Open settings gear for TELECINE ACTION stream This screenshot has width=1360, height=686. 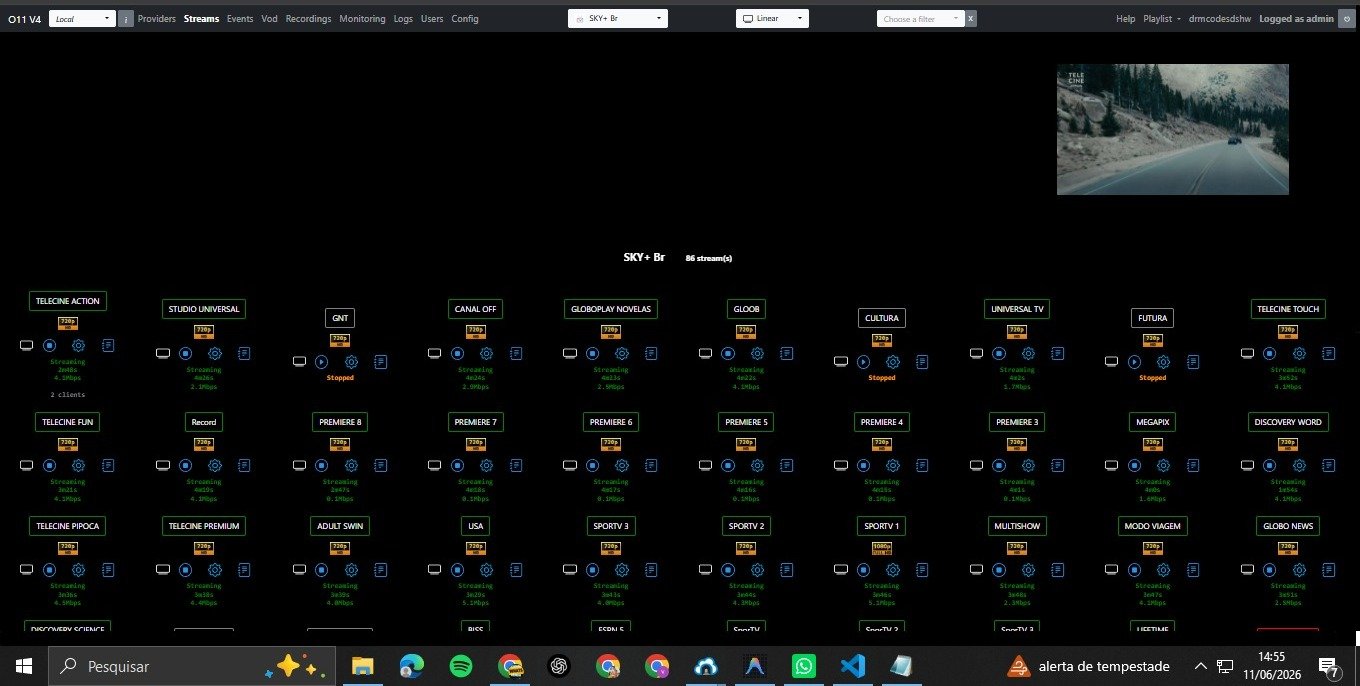[79, 345]
